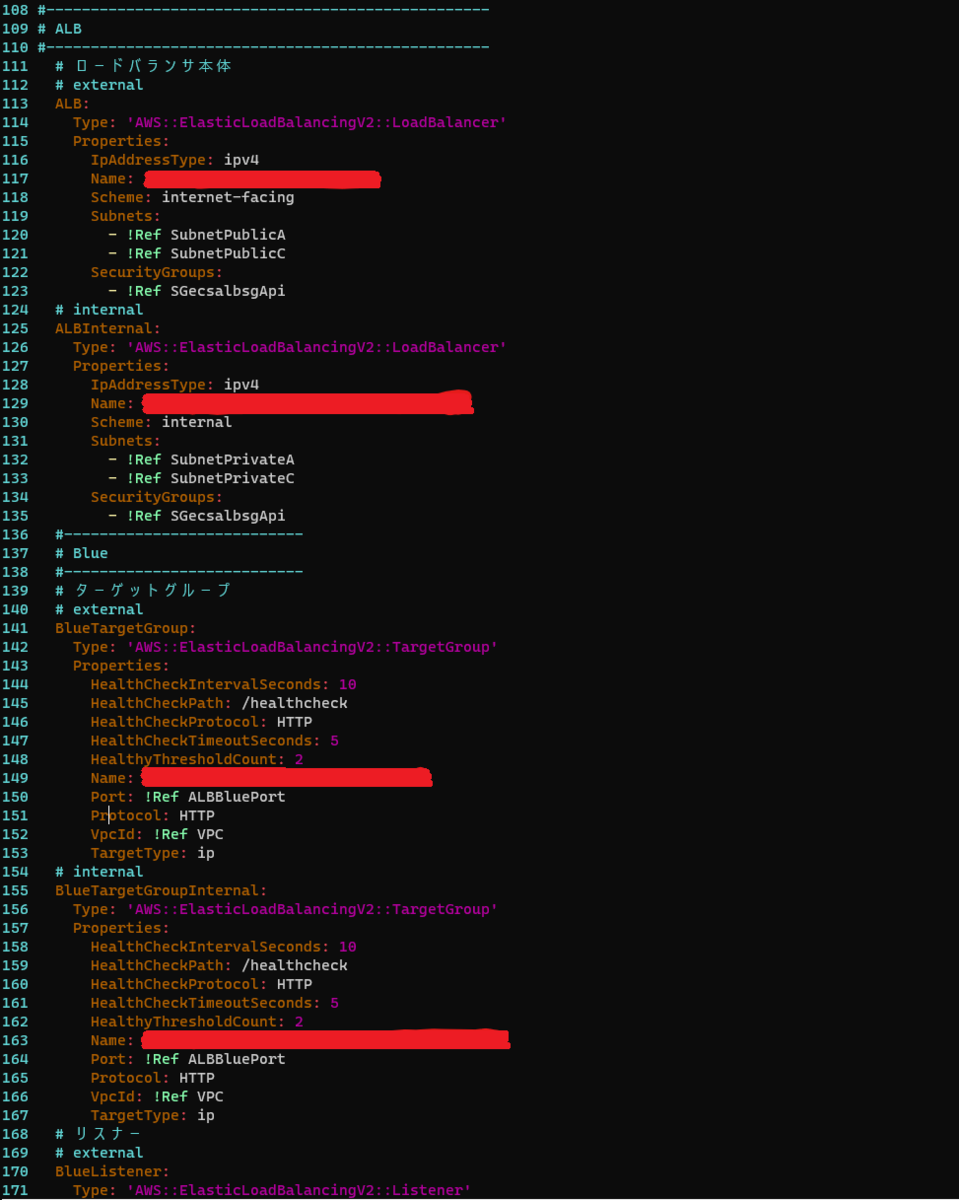The image size is (959, 1200).
Task: Click 'SGecsalbsgApi' reference on line 135
Action: [228, 516]
